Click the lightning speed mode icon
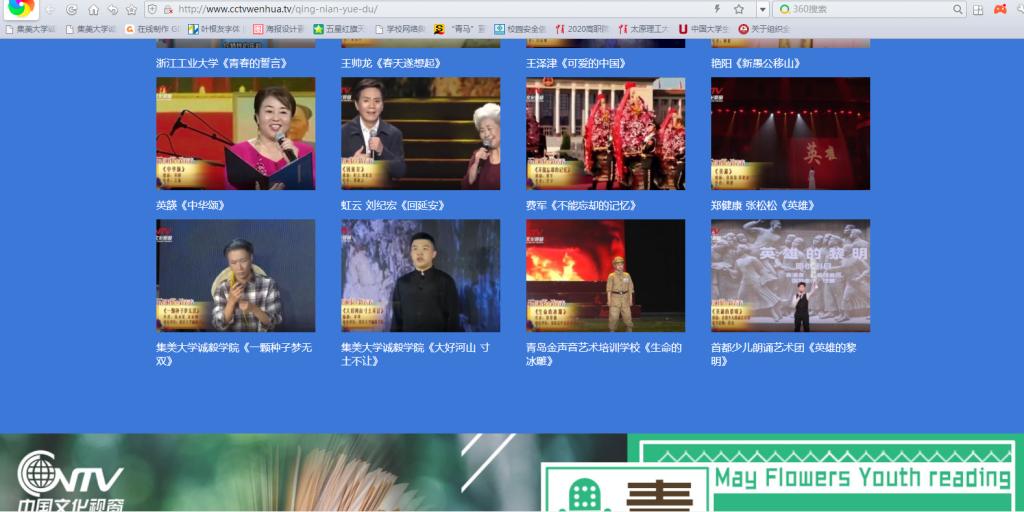1024x512 pixels. click(x=717, y=9)
